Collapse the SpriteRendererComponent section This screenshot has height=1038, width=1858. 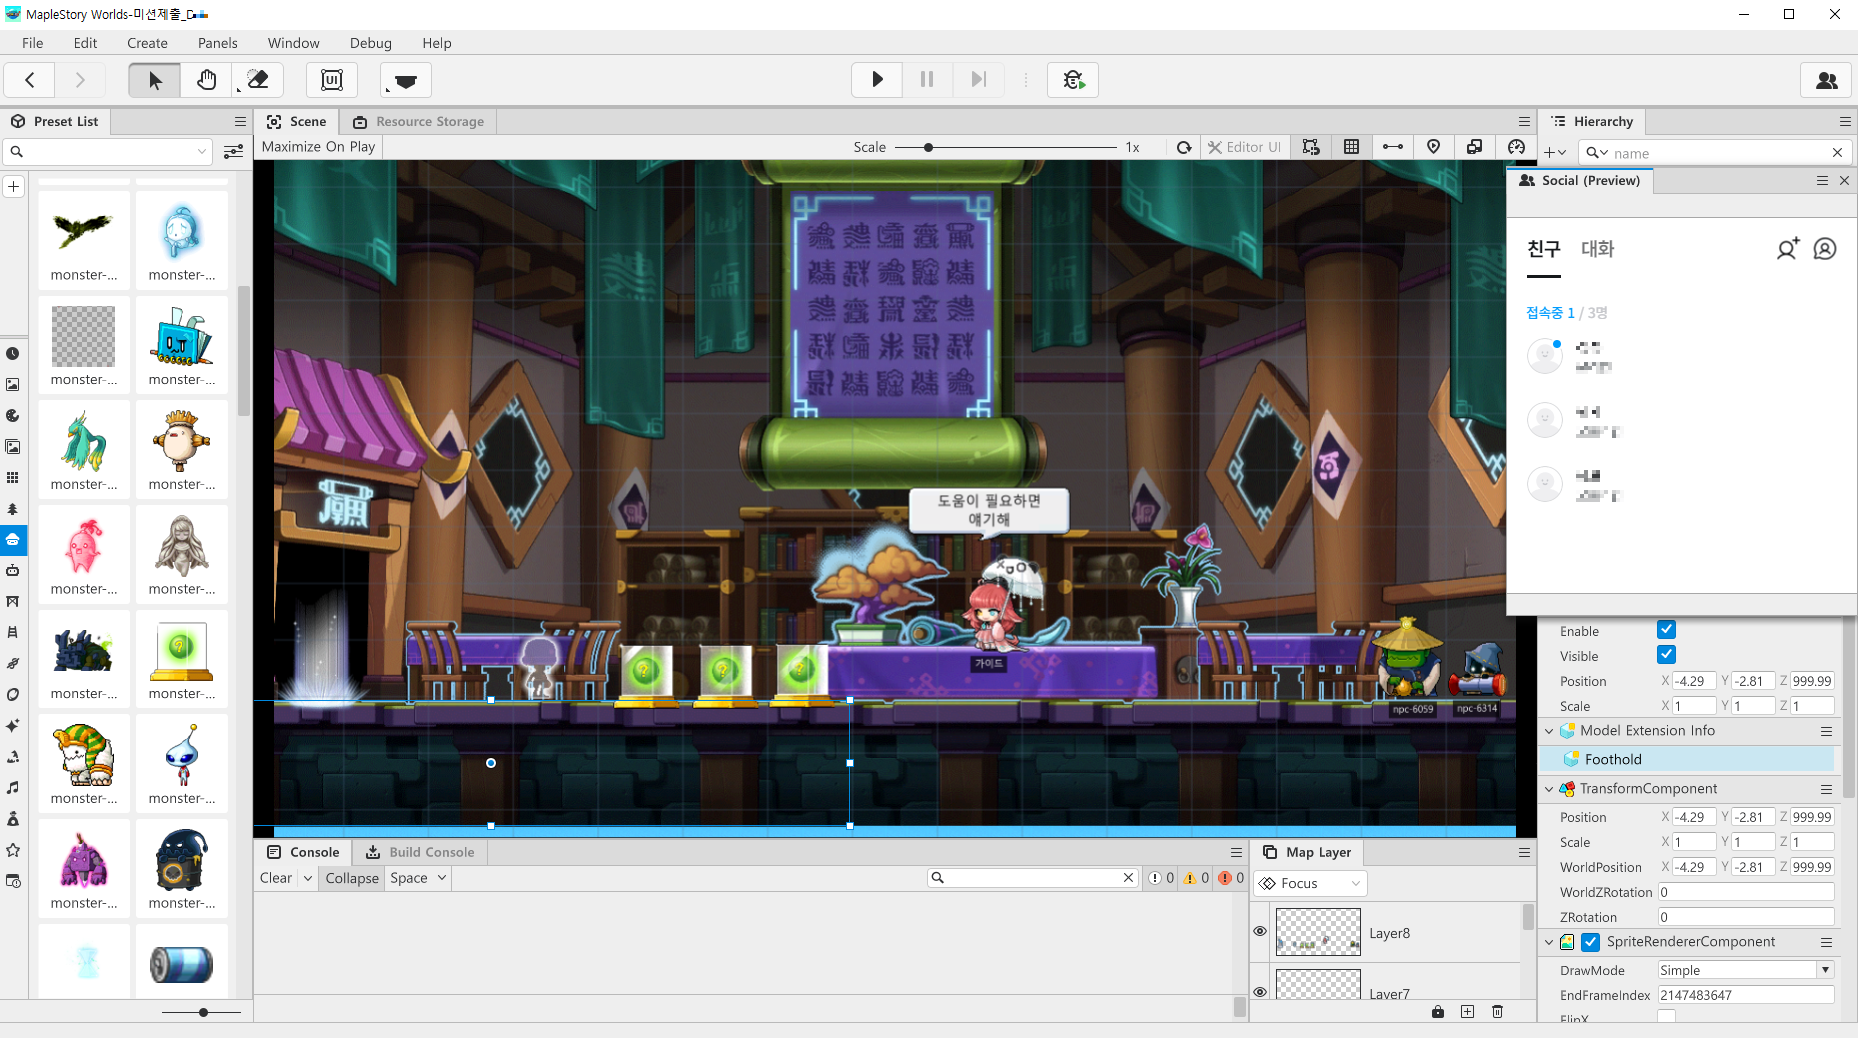(x=1549, y=942)
